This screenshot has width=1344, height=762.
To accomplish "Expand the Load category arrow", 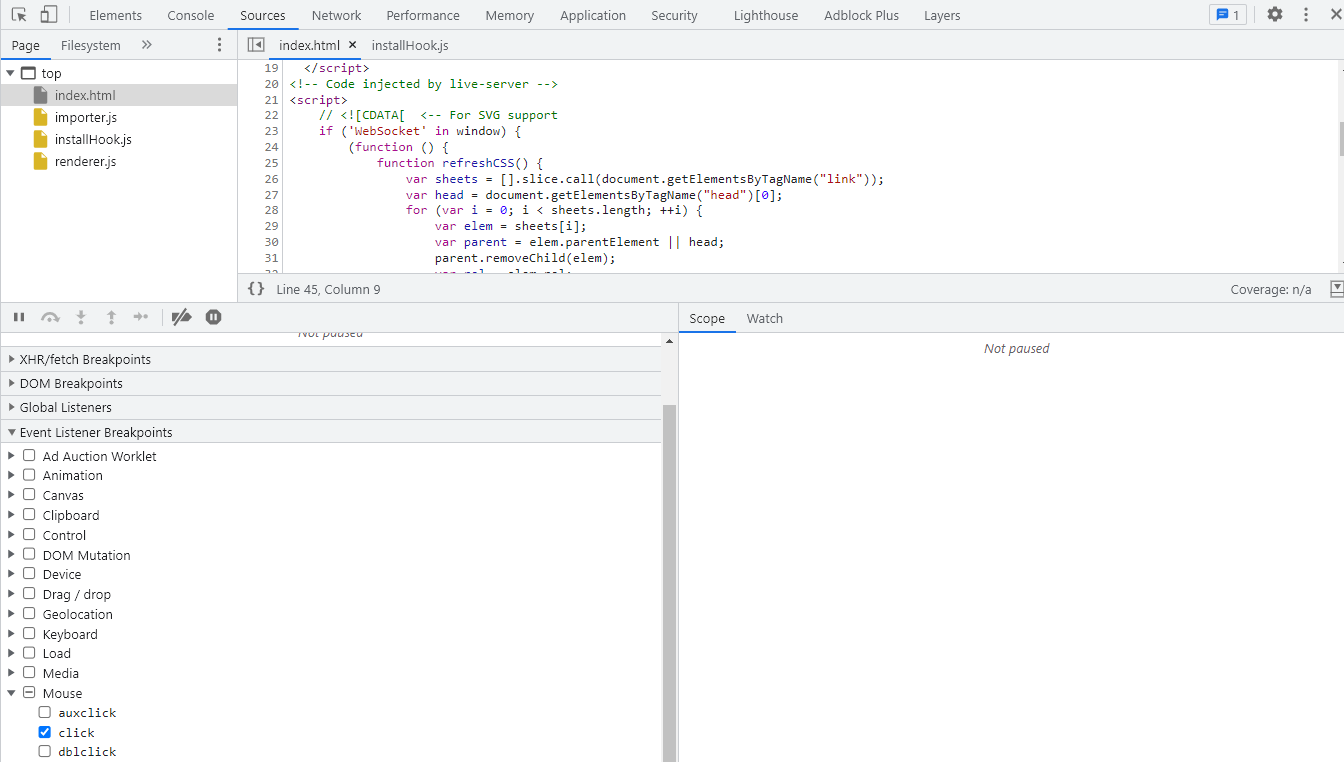I will coord(11,653).
